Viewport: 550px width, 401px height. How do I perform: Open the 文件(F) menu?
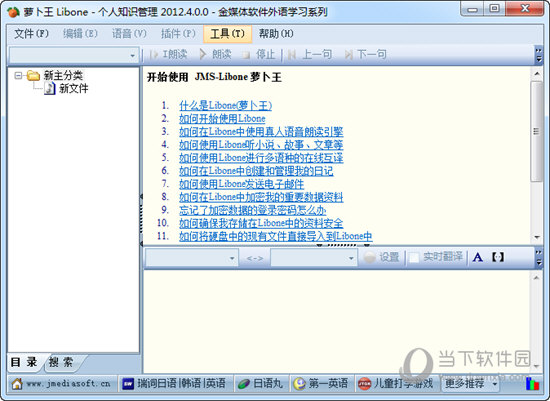[x=31, y=34]
